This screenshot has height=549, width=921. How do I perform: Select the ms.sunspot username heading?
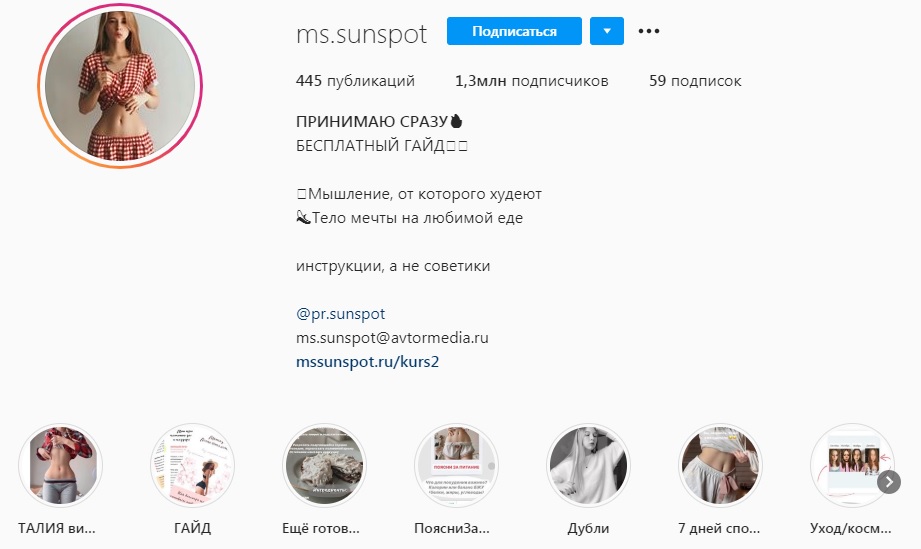coord(361,33)
